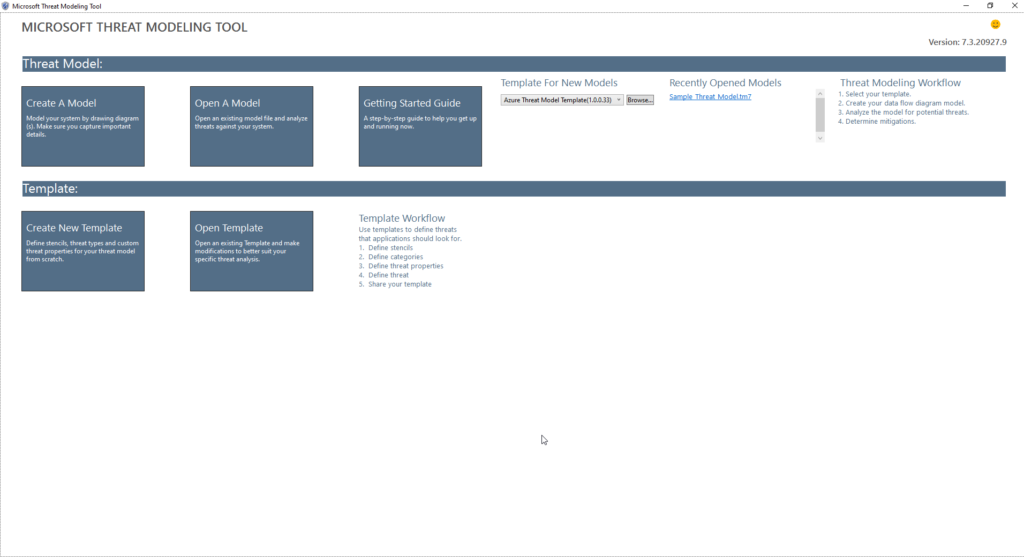Click the "Template For New Models" heading
The width and height of the screenshot is (1024, 557).
559,83
